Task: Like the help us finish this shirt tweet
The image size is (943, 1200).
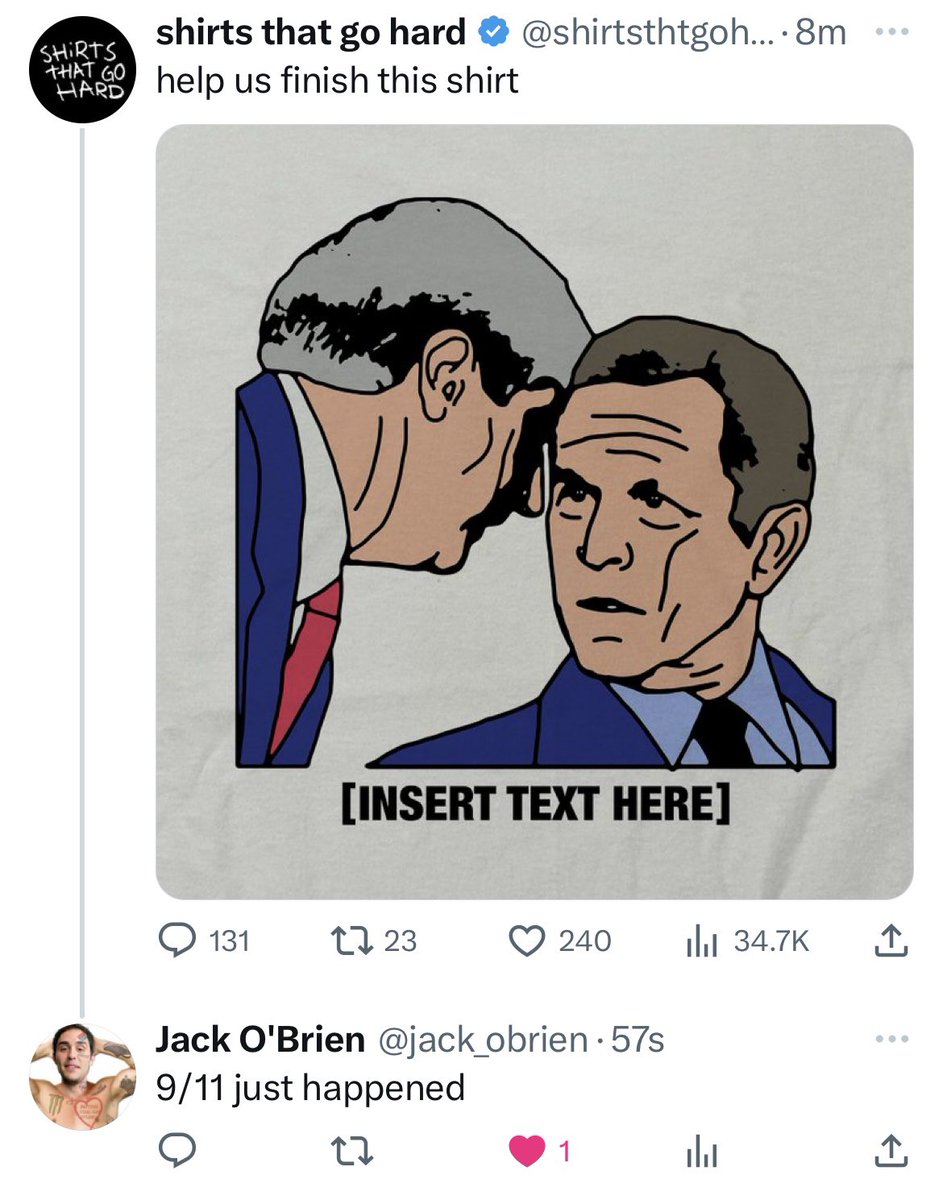Action: coord(561,941)
